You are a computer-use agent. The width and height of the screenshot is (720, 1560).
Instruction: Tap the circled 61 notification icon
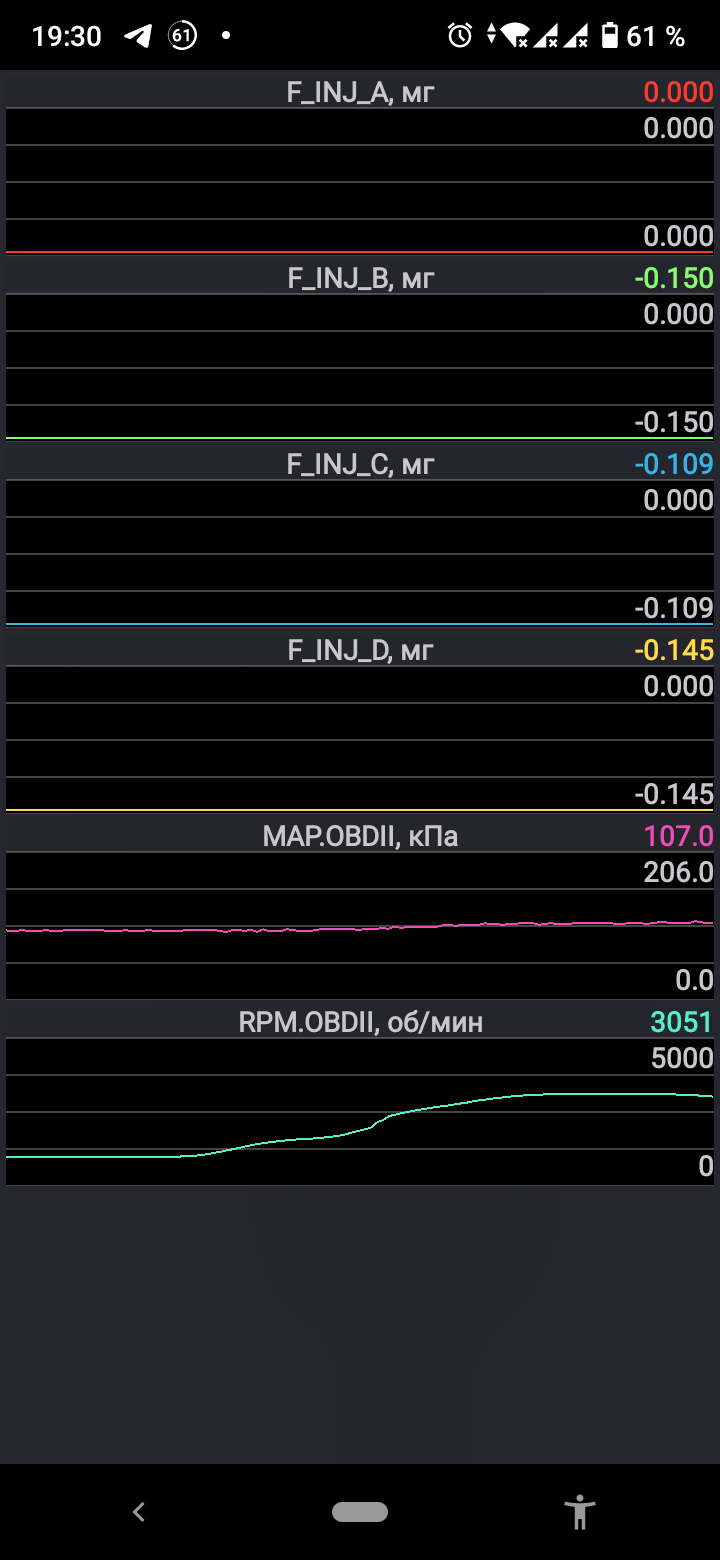(x=182, y=37)
